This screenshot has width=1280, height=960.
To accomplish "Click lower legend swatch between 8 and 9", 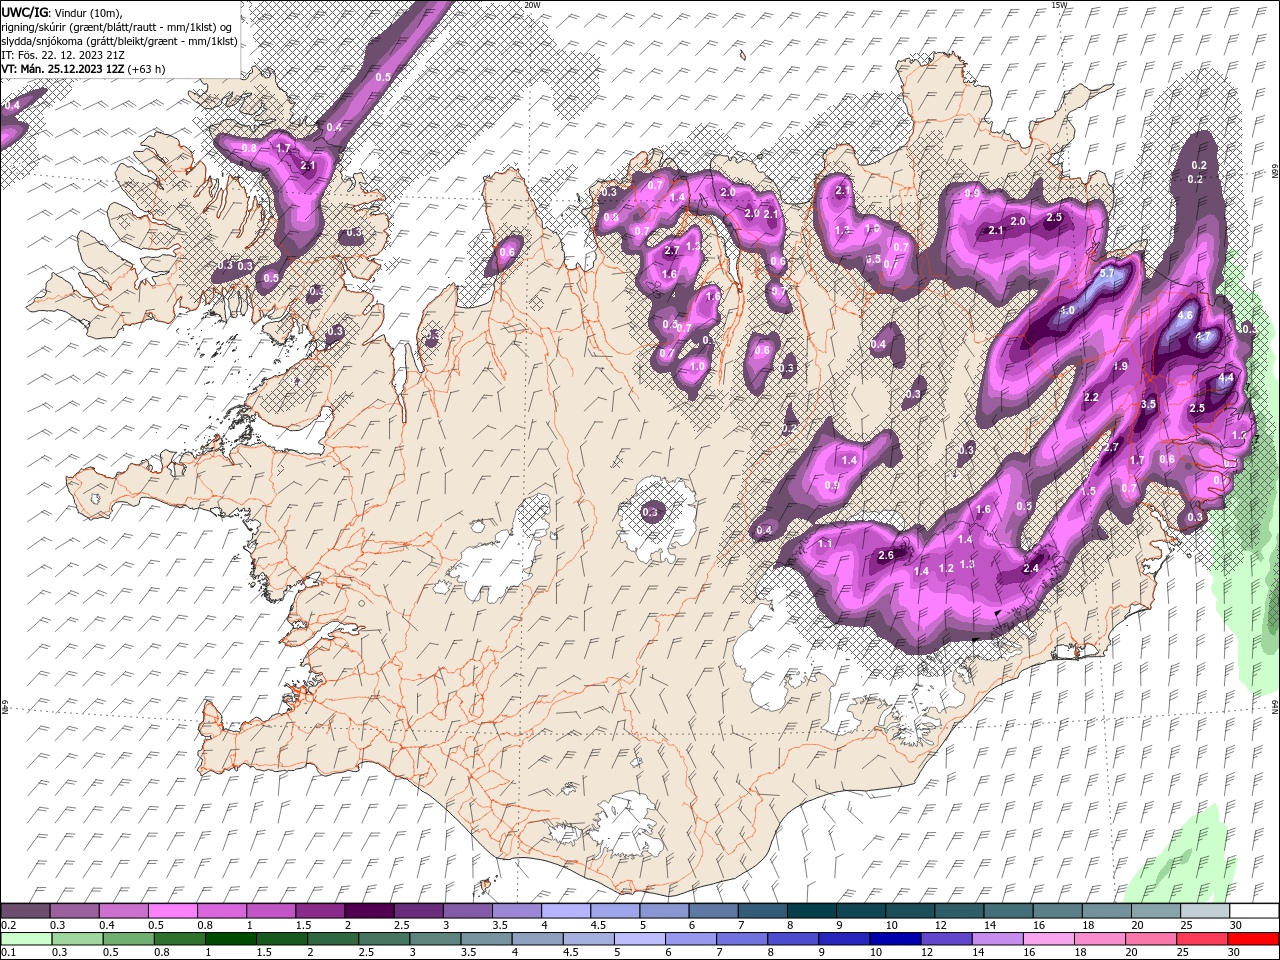I will point(795,939).
